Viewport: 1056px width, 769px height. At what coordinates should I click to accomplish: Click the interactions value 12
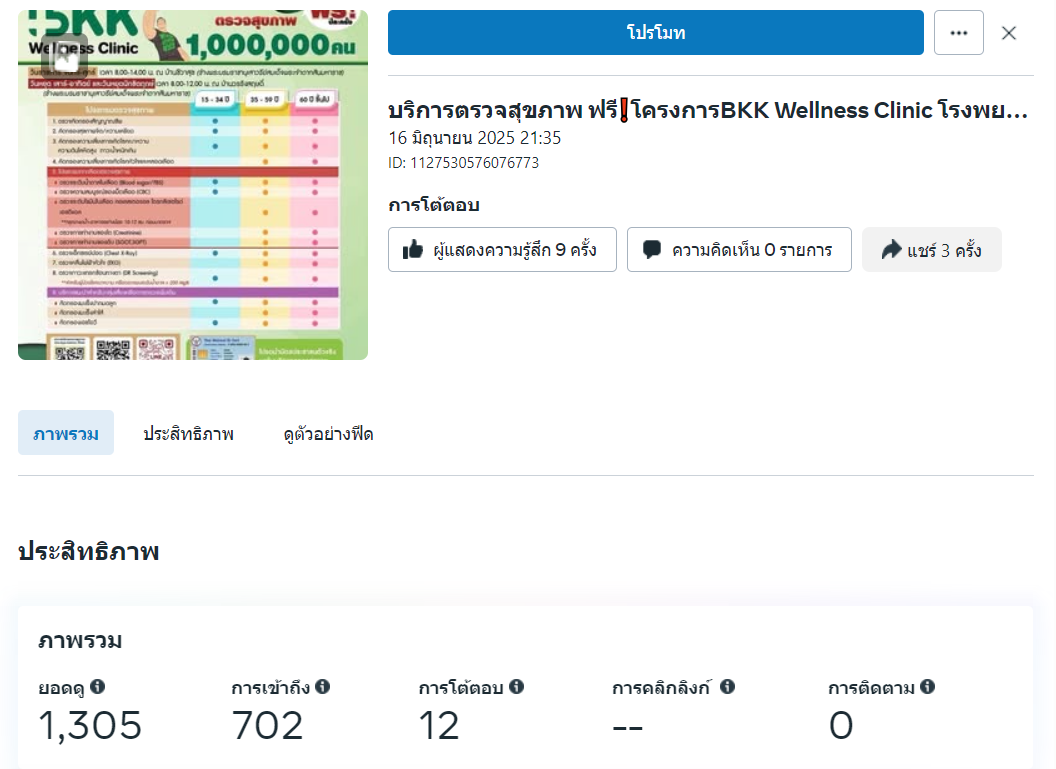439,725
